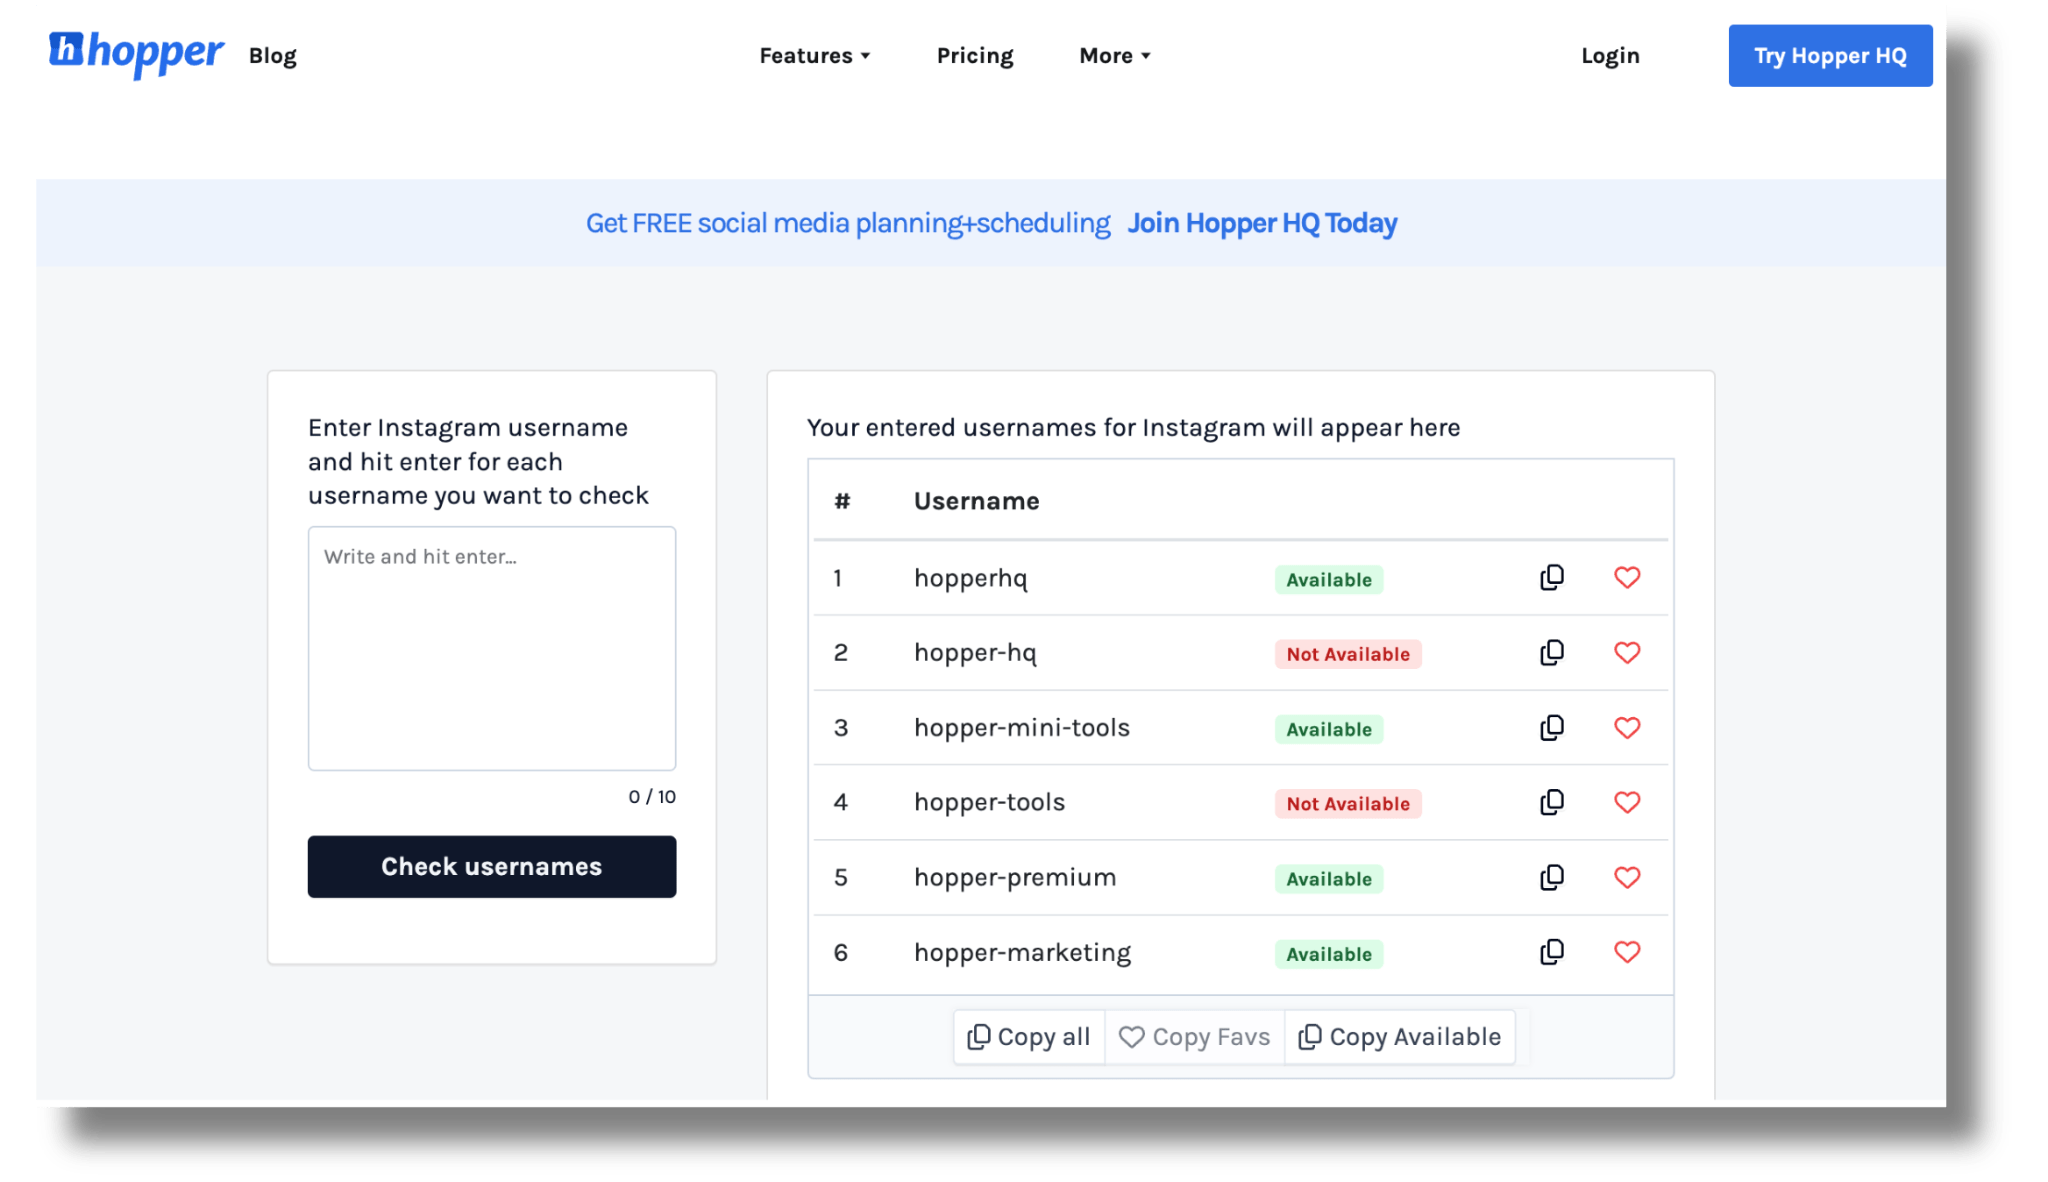Open the More dropdown menu
2048x1182 pixels.
[x=1114, y=56]
